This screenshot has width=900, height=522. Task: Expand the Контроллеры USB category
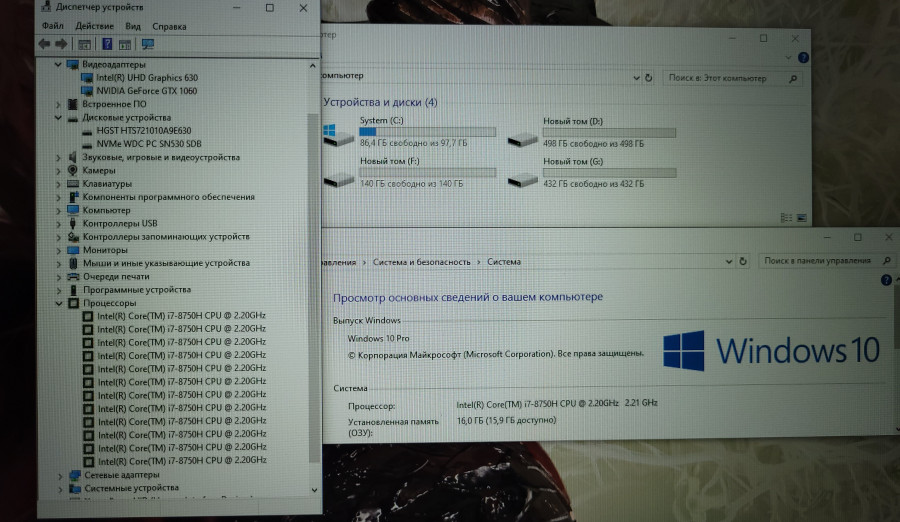(x=58, y=223)
